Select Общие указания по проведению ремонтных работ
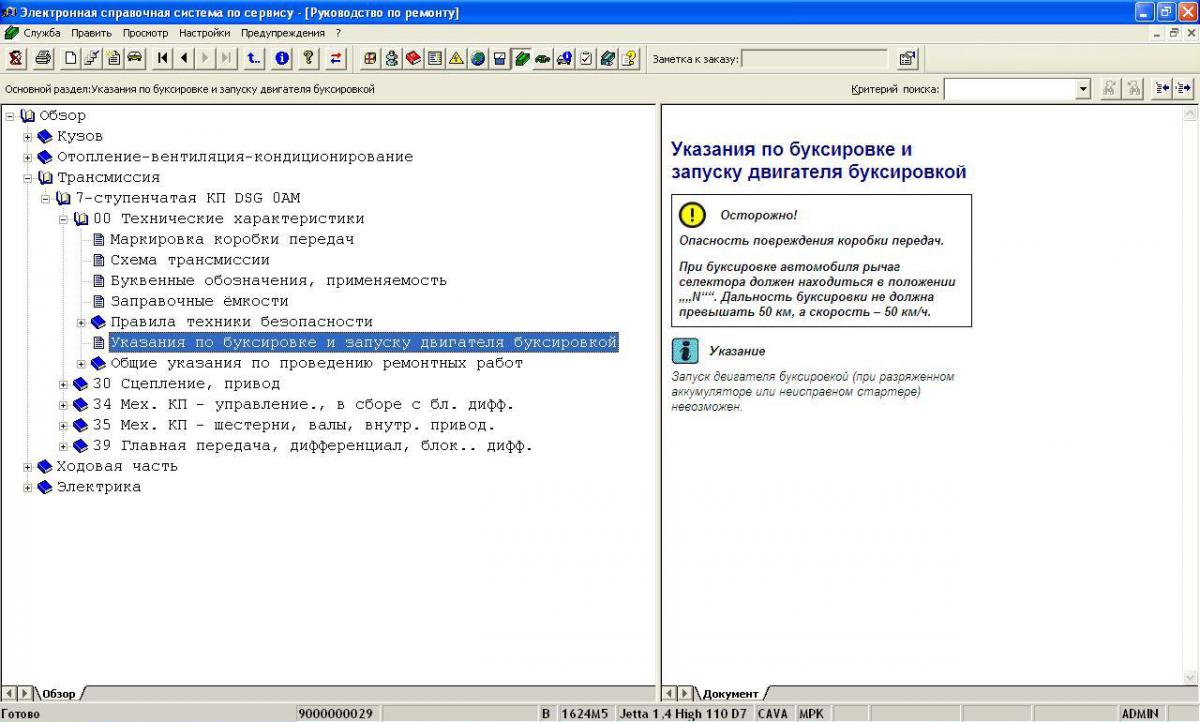The height and width of the screenshot is (722, 1200). [317, 364]
